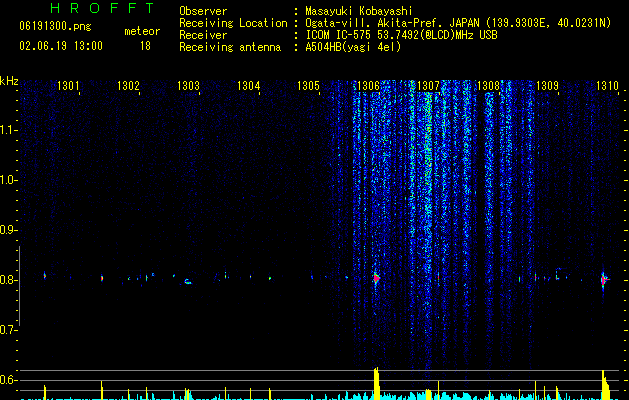629x400 pixels.
Task: Click the date stamp 02.06.19 13:00
Action: click(61, 45)
